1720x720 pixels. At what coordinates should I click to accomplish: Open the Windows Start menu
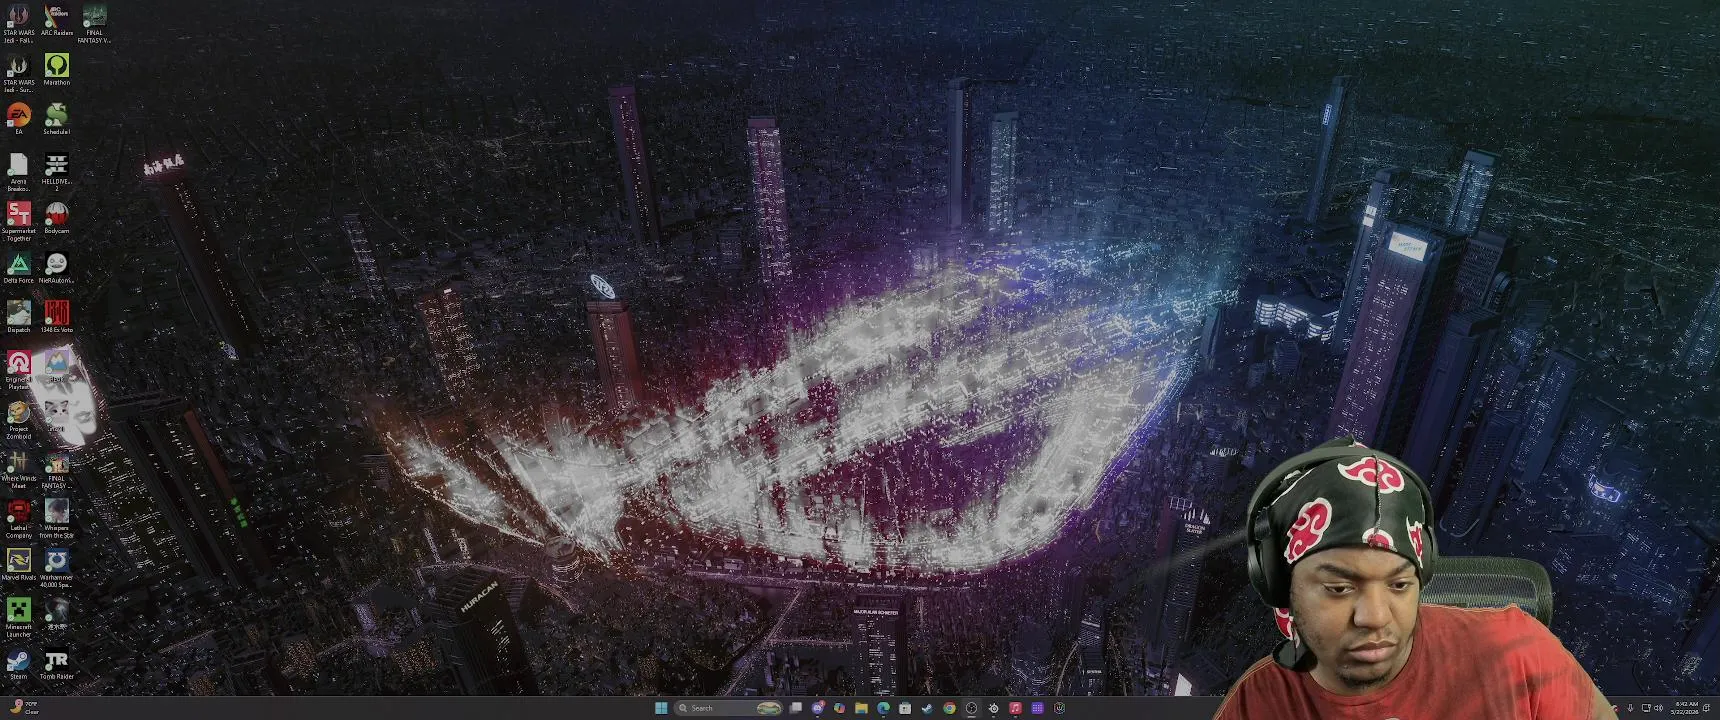click(x=661, y=708)
